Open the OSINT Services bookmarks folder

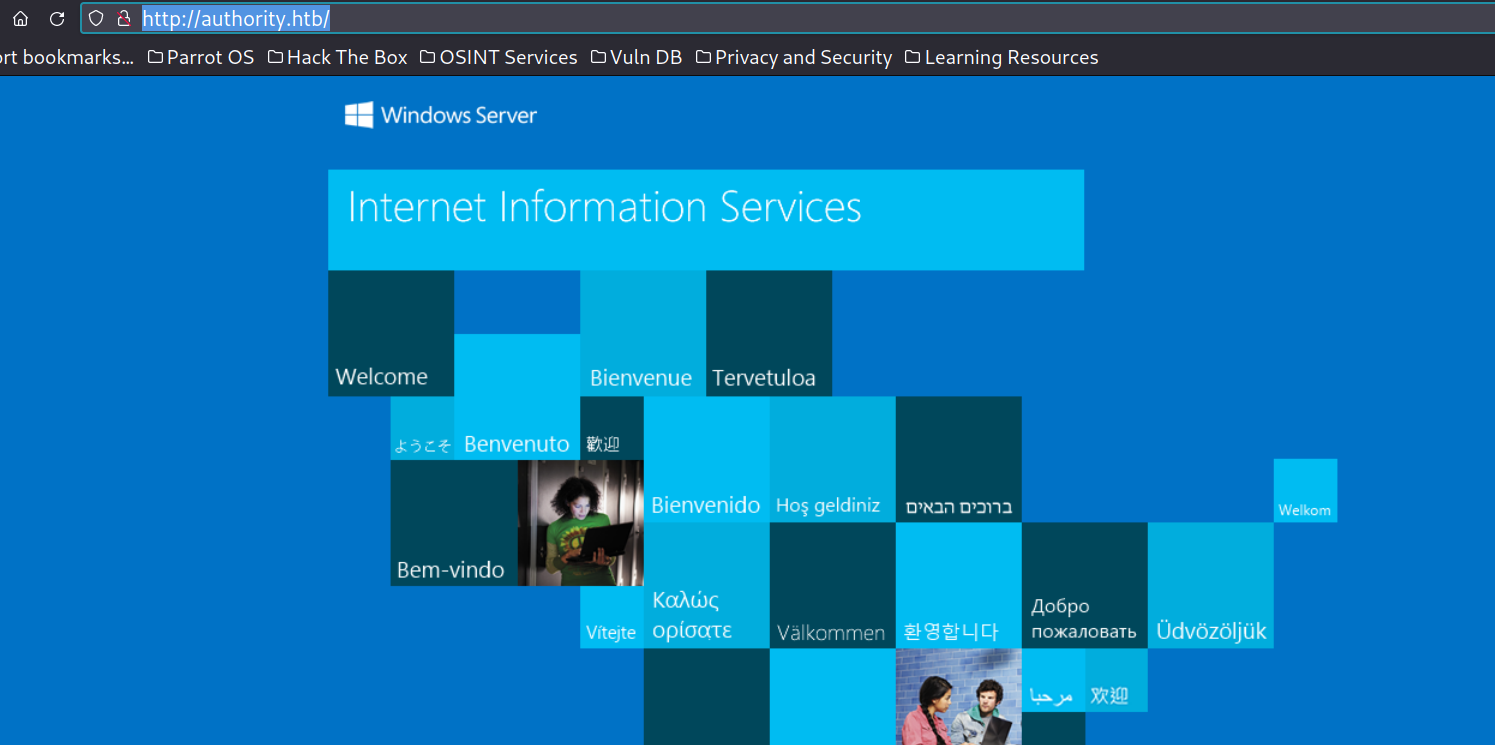click(x=499, y=57)
